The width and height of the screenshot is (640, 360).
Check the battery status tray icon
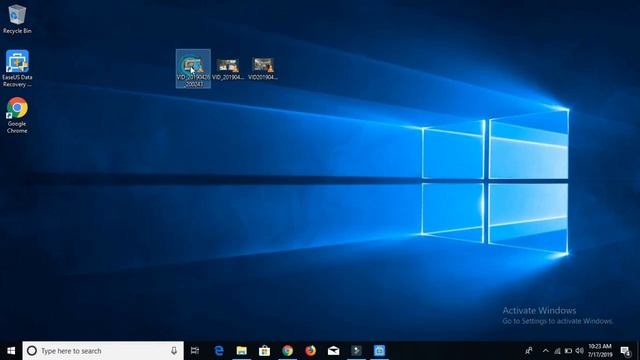click(x=568, y=351)
